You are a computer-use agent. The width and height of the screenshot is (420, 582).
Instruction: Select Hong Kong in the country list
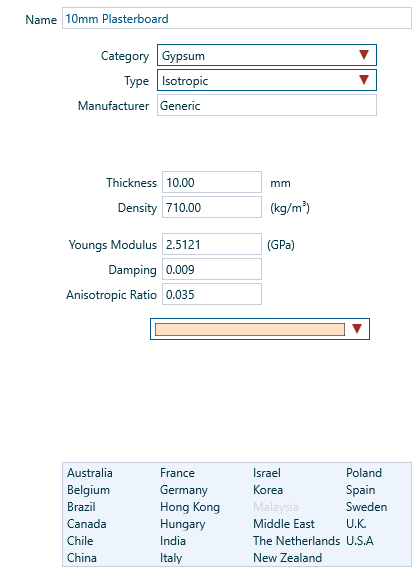click(190, 507)
